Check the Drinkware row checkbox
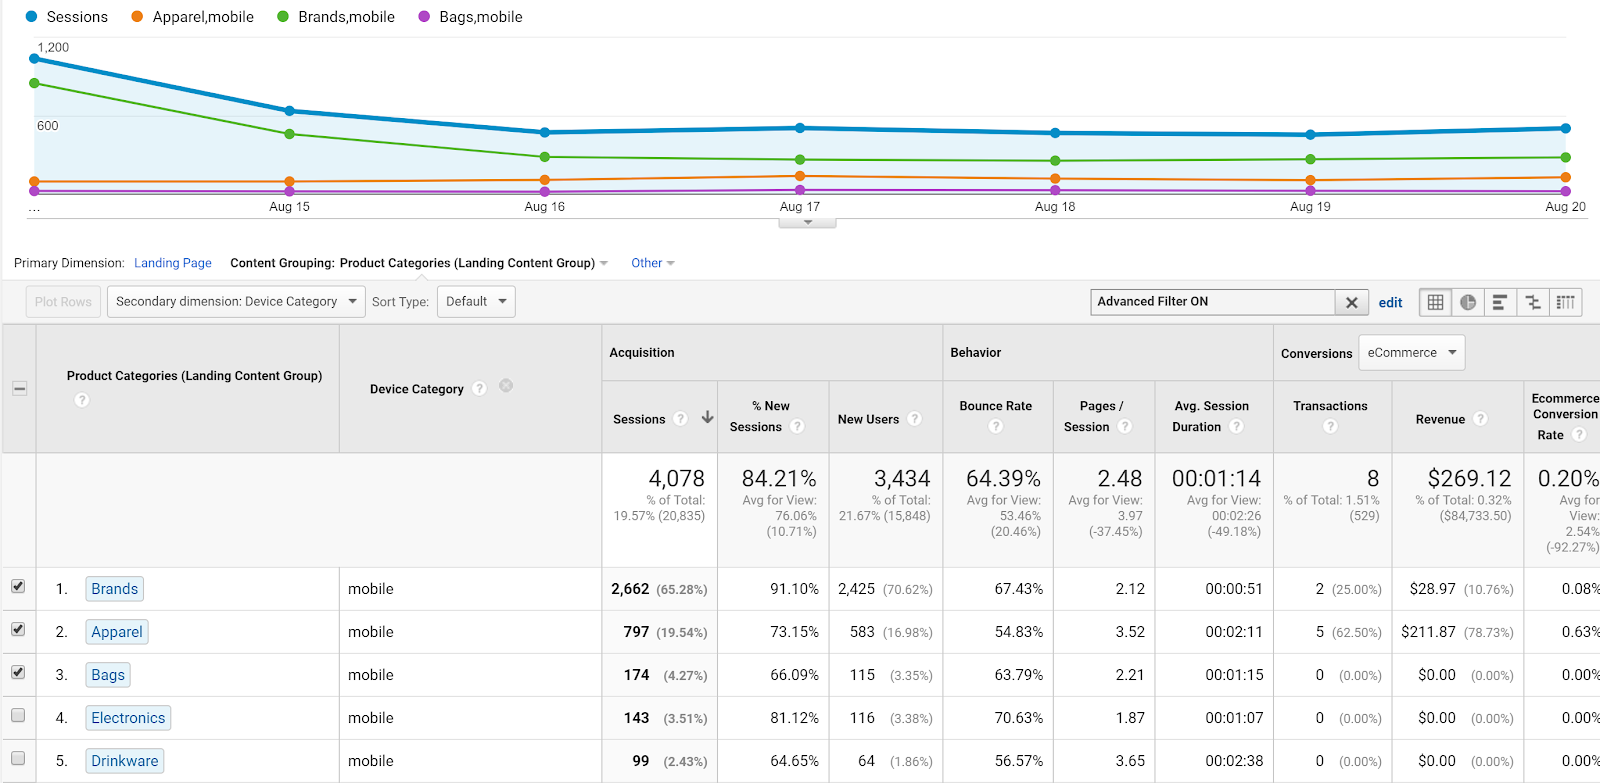The image size is (1600, 783). click(18, 758)
